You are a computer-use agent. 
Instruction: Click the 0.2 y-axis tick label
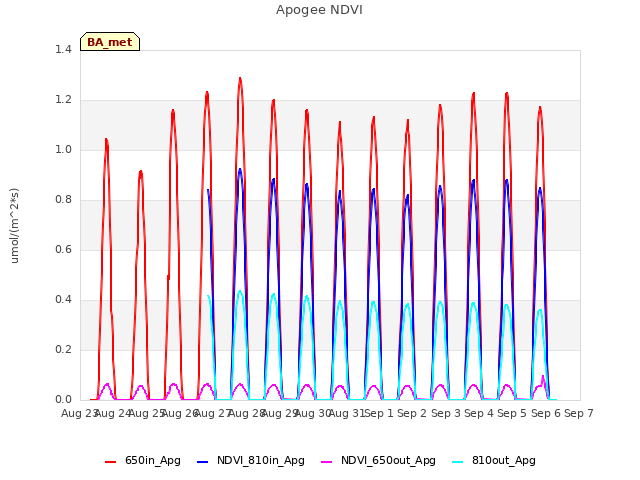(63, 349)
